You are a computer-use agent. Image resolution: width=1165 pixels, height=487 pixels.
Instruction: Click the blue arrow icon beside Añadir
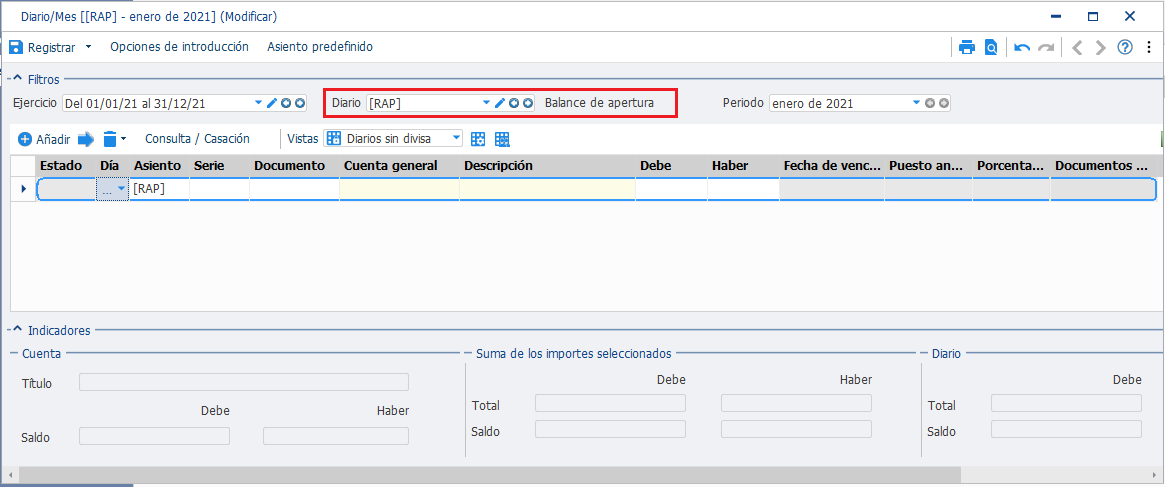point(86,138)
